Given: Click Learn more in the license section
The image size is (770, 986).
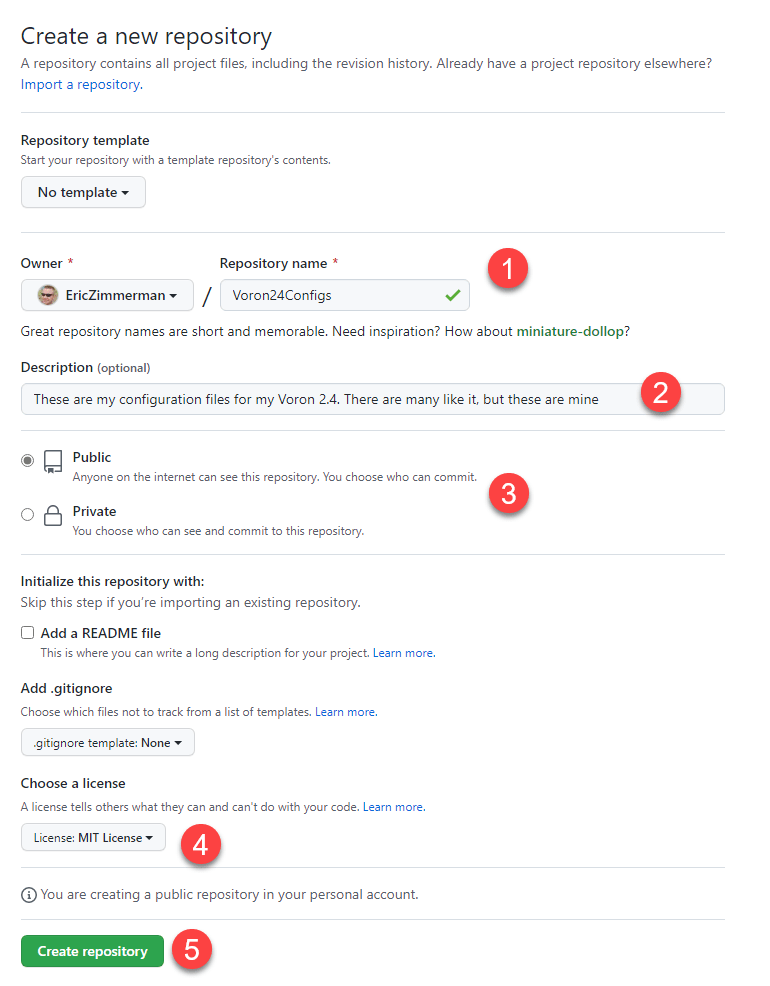Looking at the screenshot, I should (393, 806).
